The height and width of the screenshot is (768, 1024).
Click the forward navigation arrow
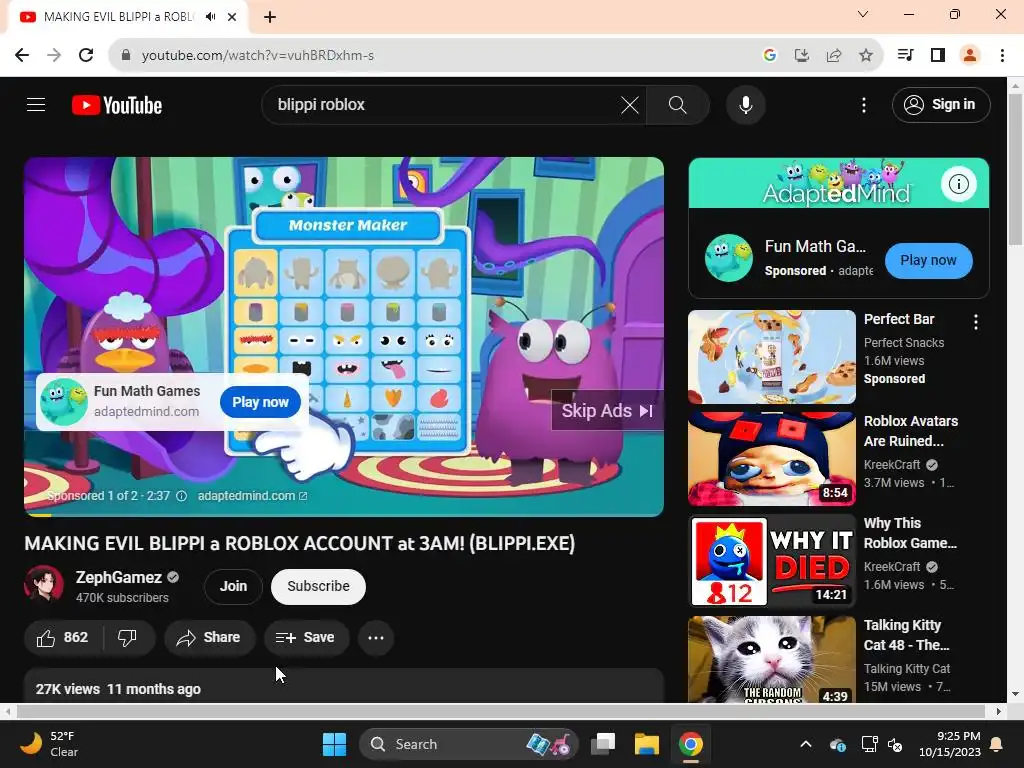54,56
